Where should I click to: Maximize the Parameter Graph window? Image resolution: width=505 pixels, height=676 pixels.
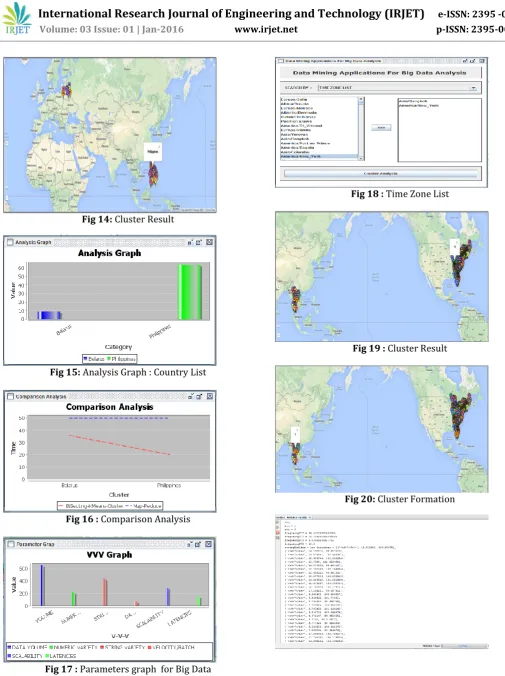[x=198, y=544]
